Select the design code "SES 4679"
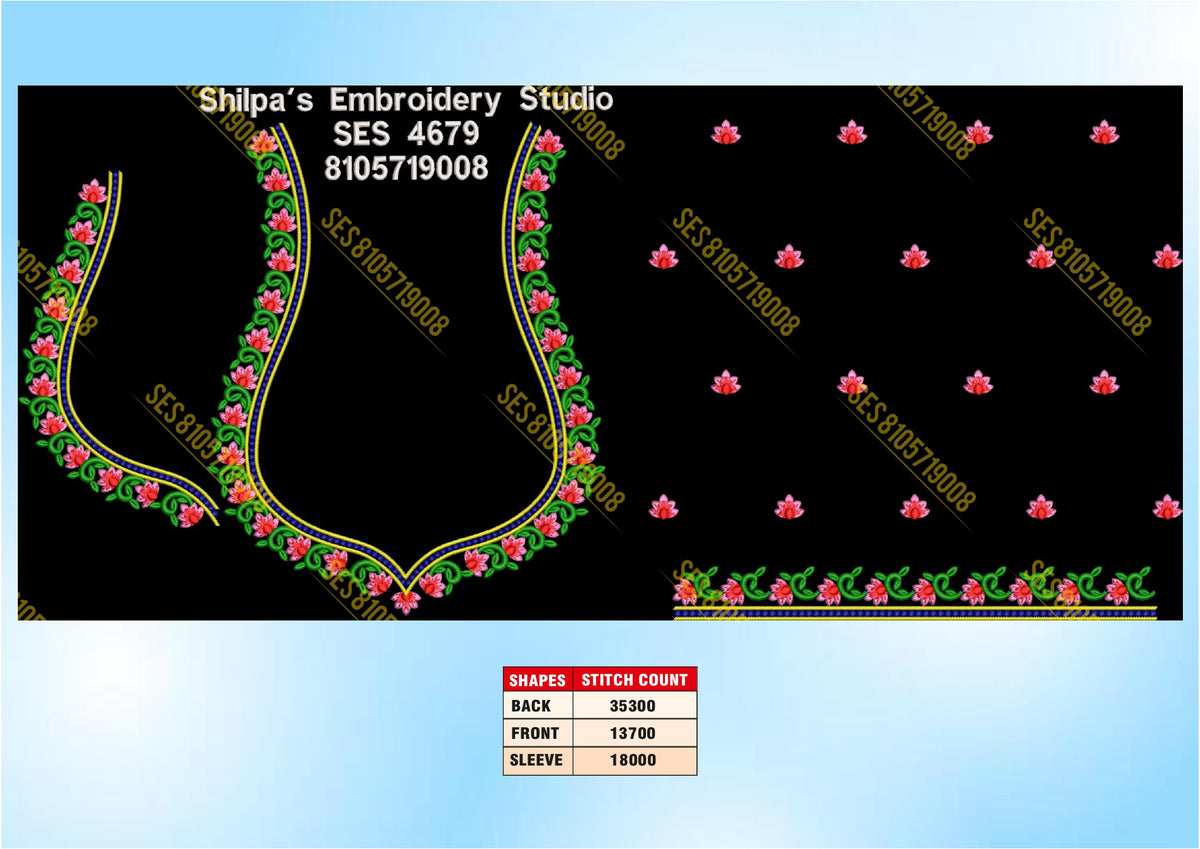1200x849 pixels. pos(407,134)
